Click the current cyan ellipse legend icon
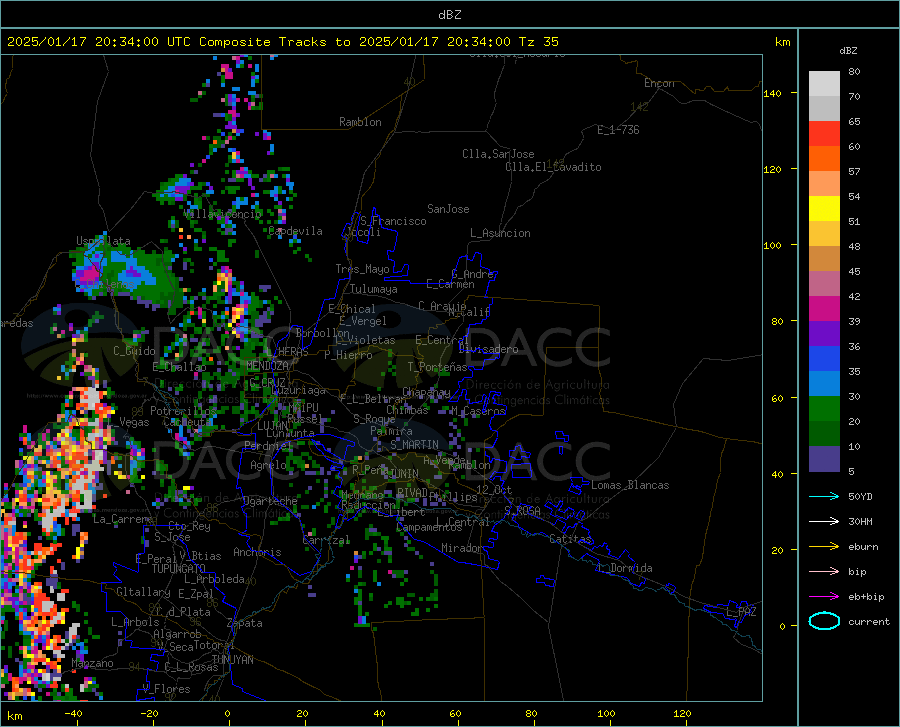 [824, 621]
